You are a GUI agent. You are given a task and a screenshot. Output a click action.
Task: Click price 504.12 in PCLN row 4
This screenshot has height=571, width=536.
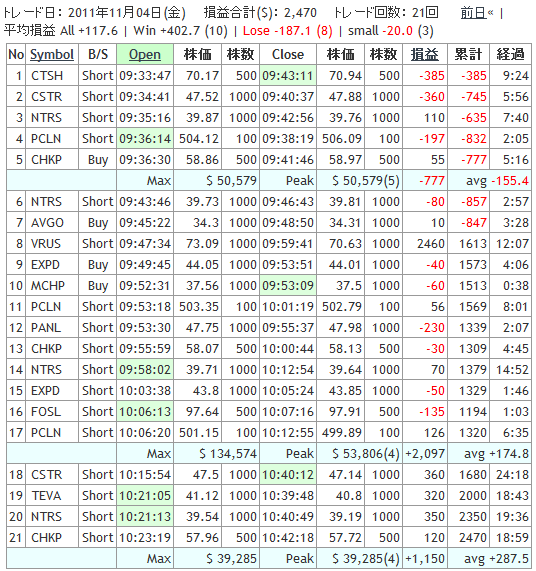(199, 139)
